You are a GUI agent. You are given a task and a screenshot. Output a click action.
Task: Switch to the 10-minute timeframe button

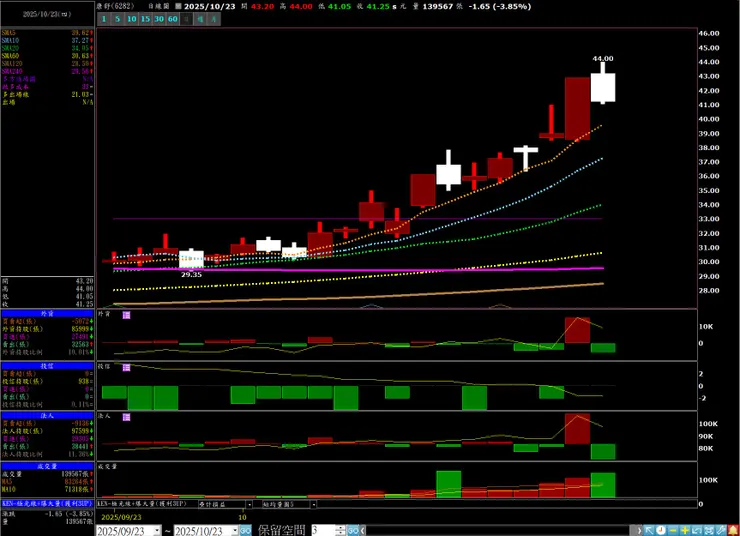(131, 19)
